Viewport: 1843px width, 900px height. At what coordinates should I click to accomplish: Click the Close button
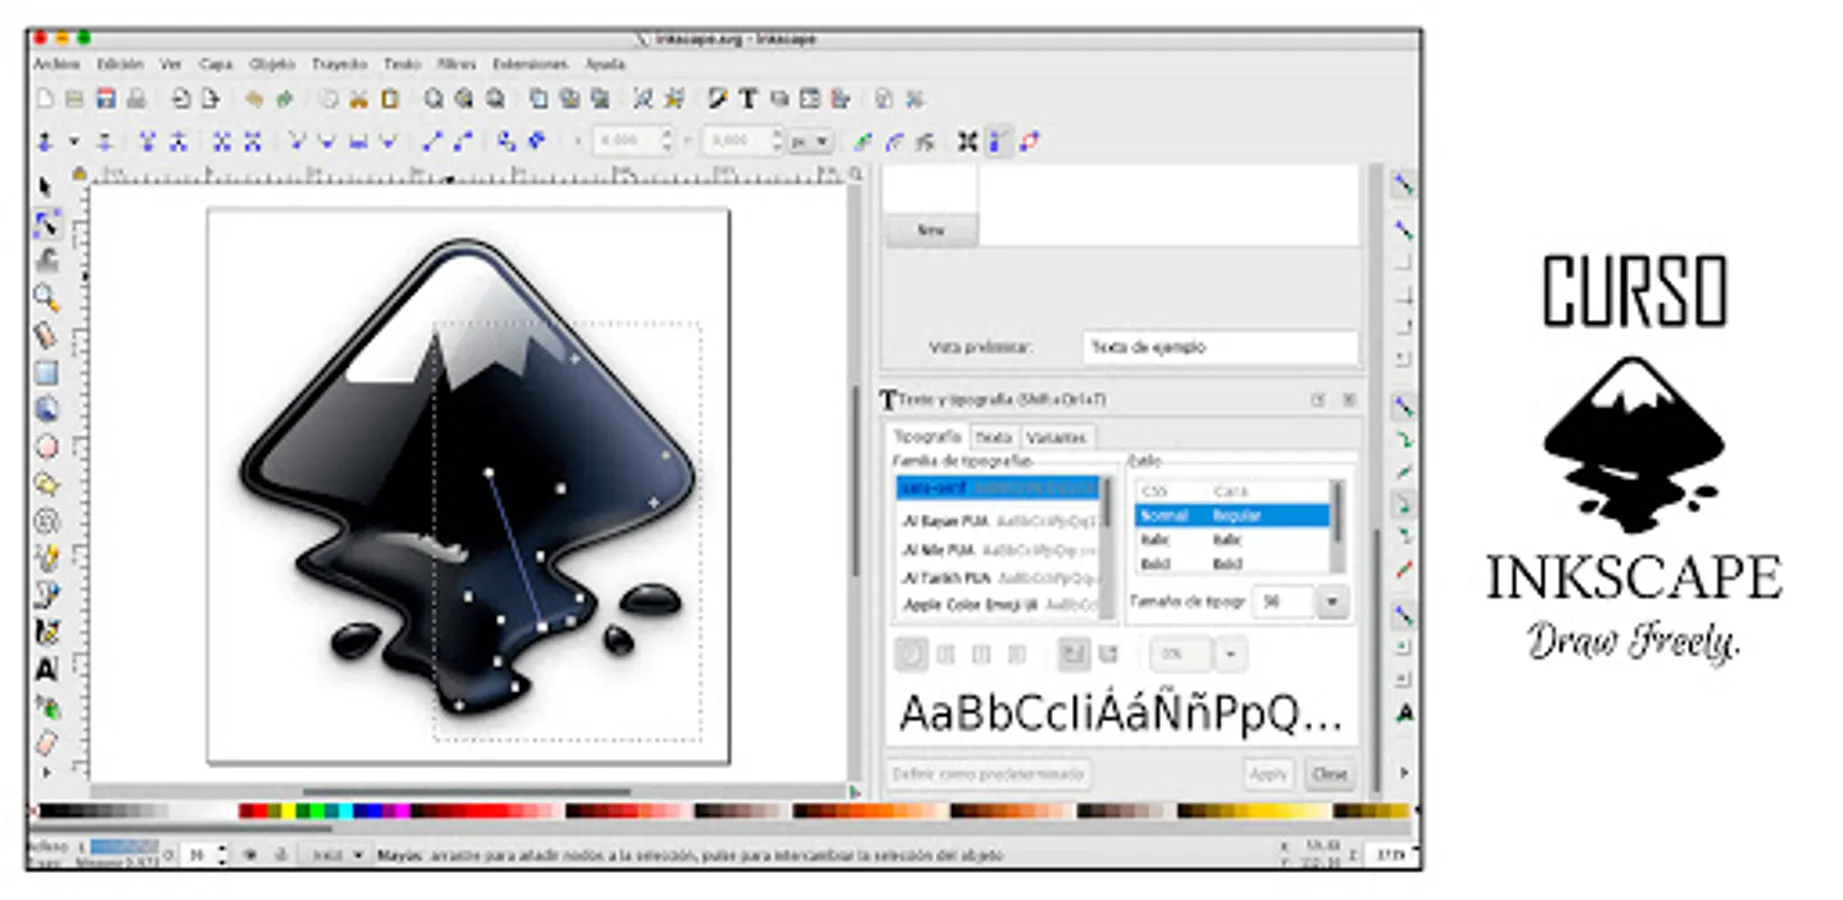click(1329, 774)
